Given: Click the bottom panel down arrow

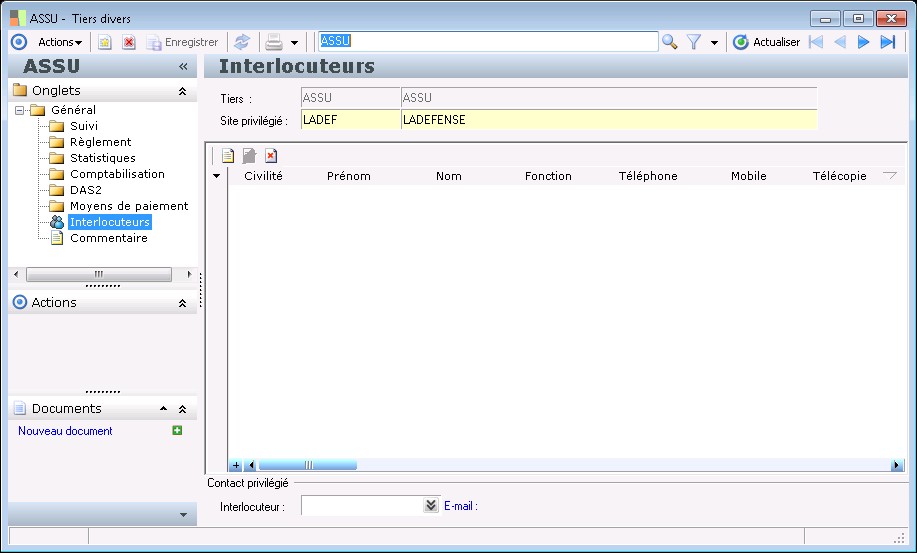Looking at the screenshot, I should pyautogui.click(x=184, y=515).
